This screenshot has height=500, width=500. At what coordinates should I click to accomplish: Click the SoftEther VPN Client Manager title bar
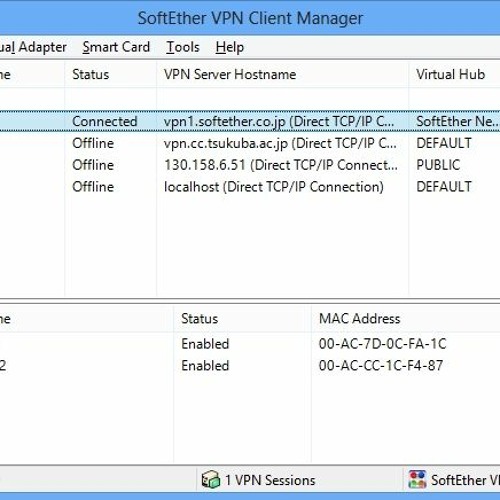coord(250,18)
